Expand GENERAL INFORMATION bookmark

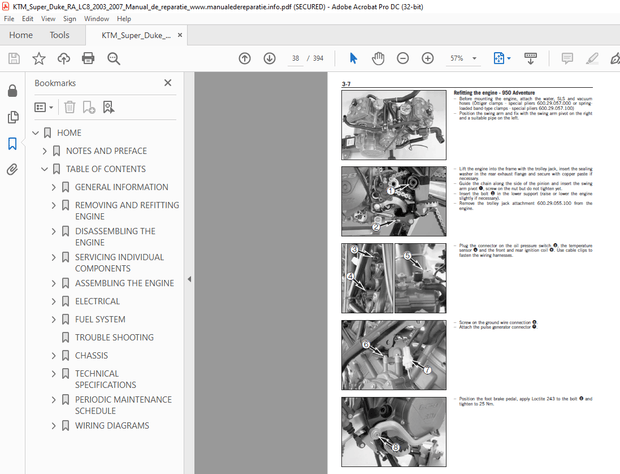tap(54, 187)
